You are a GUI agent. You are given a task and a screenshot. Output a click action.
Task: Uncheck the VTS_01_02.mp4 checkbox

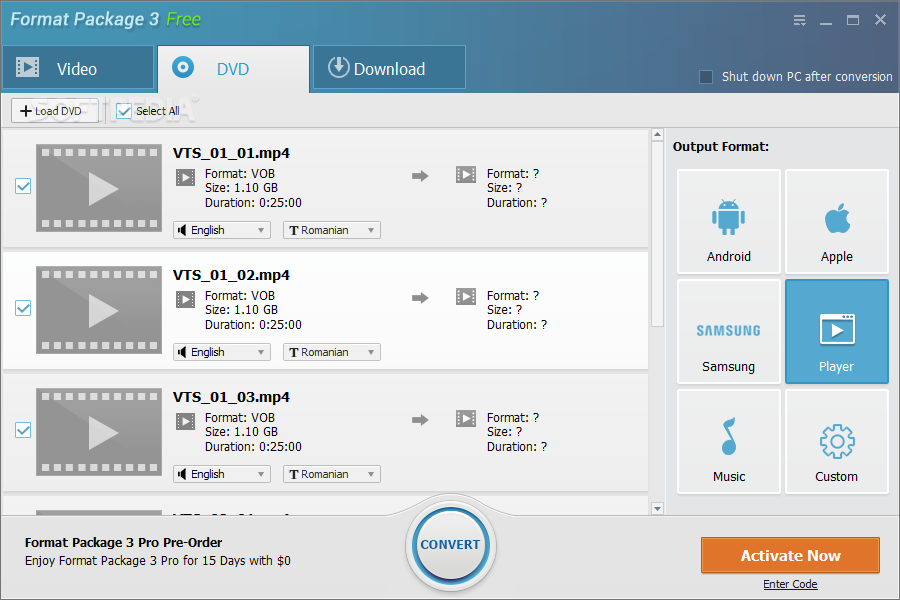pyautogui.click(x=23, y=308)
